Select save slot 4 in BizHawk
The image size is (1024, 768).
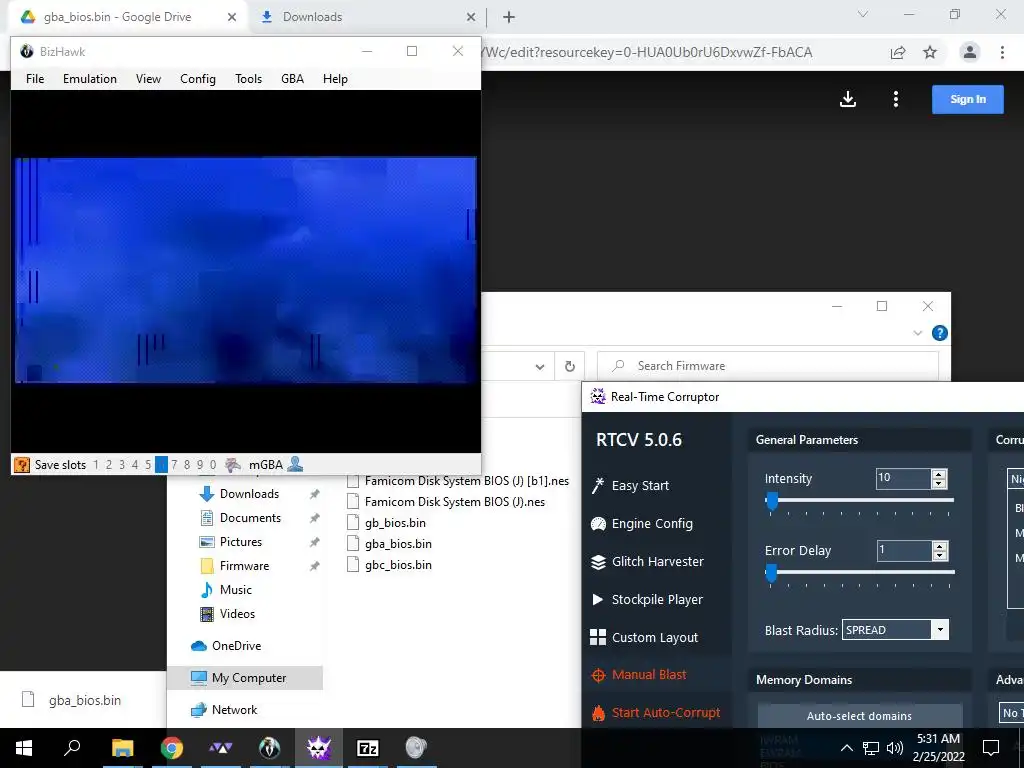pyautogui.click(x=135, y=465)
